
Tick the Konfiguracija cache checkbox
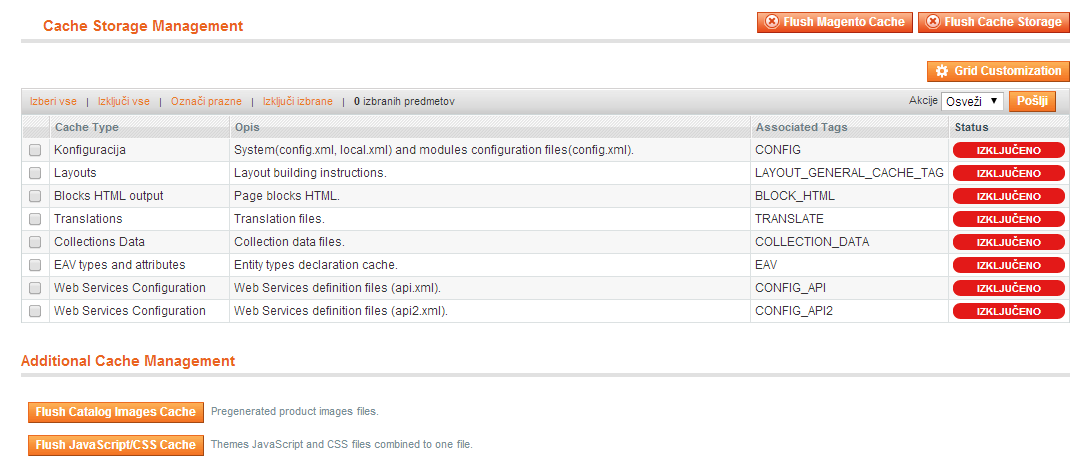click(35, 150)
